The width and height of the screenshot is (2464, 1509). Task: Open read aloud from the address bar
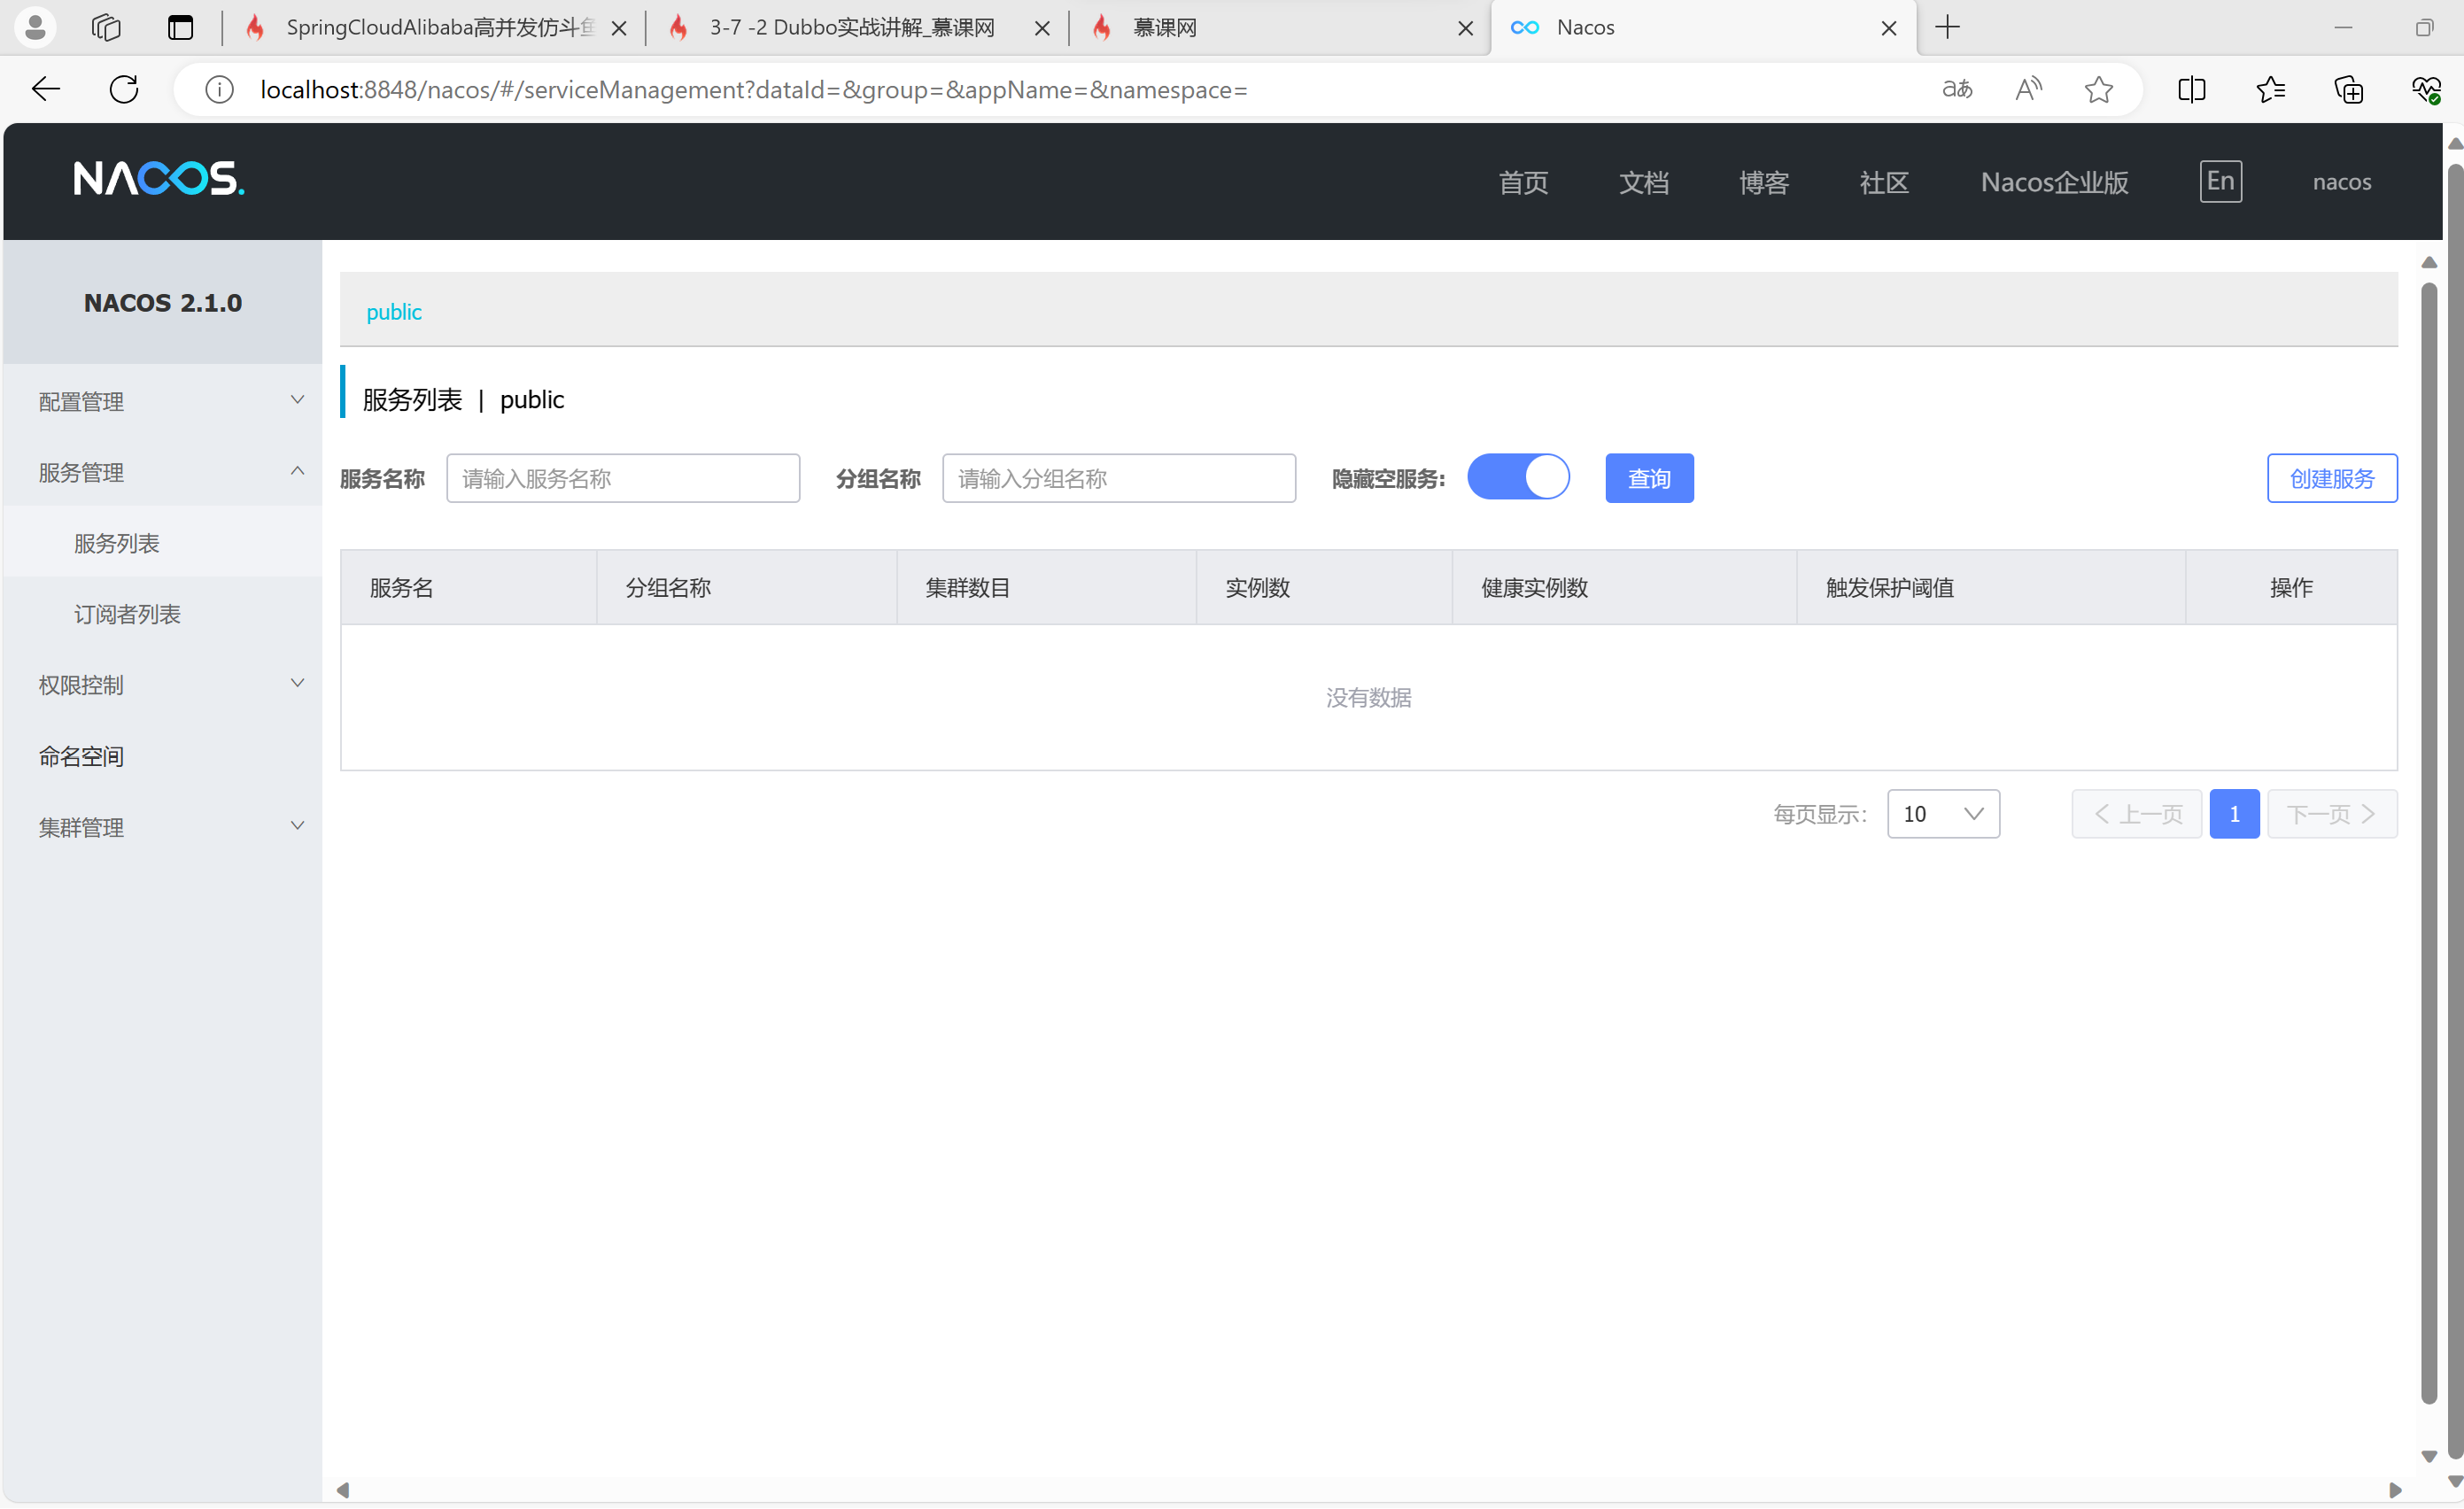pos(2028,89)
